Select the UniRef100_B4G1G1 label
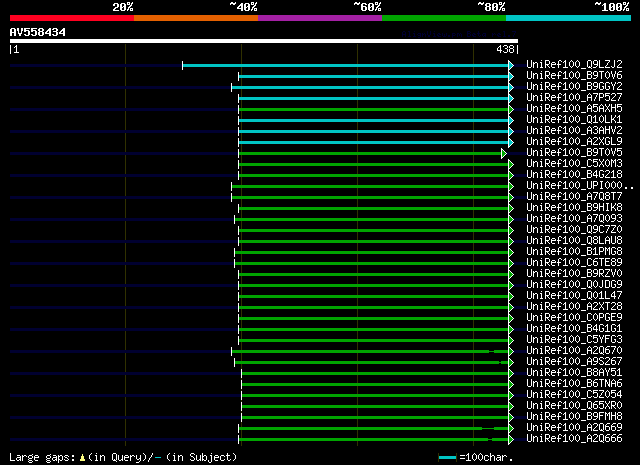The image size is (640, 465). (x=574, y=329)
